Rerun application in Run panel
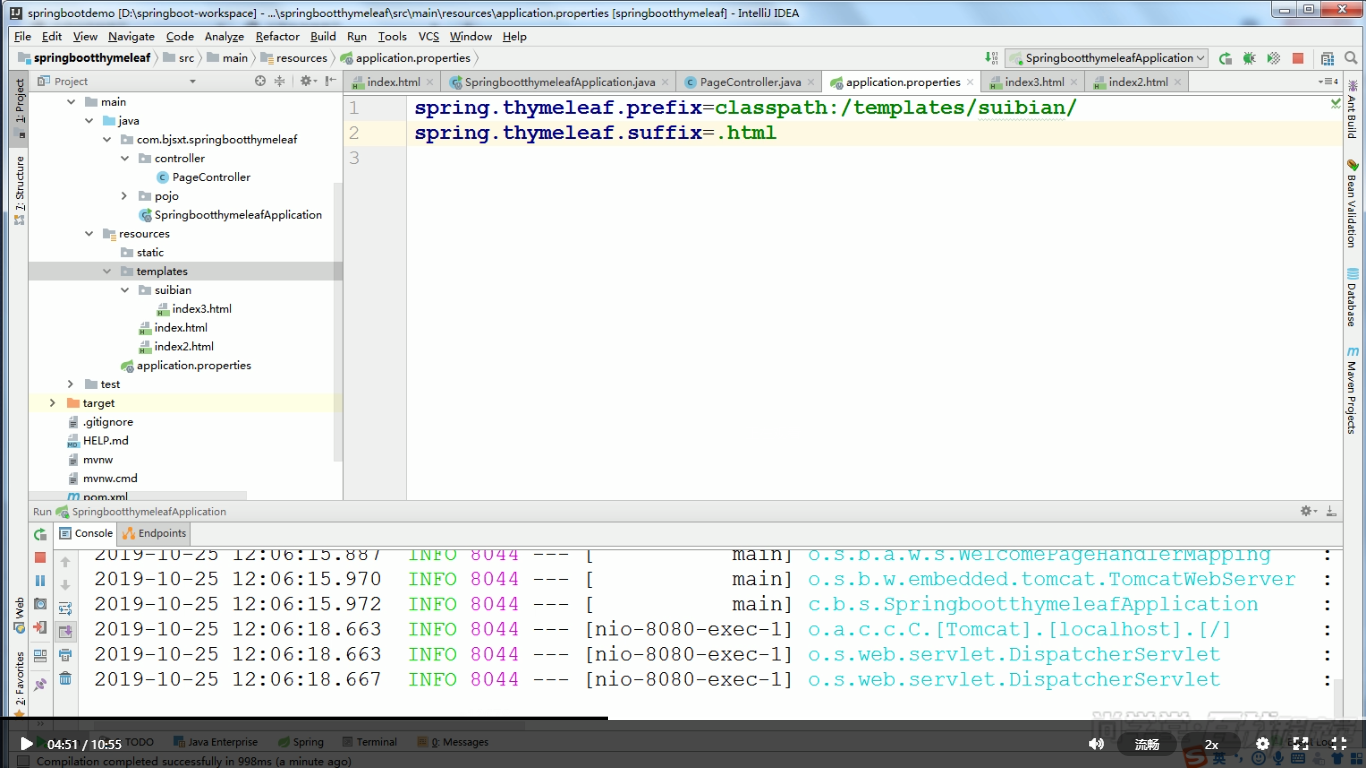1366x768 pixels. coord(40,535)
